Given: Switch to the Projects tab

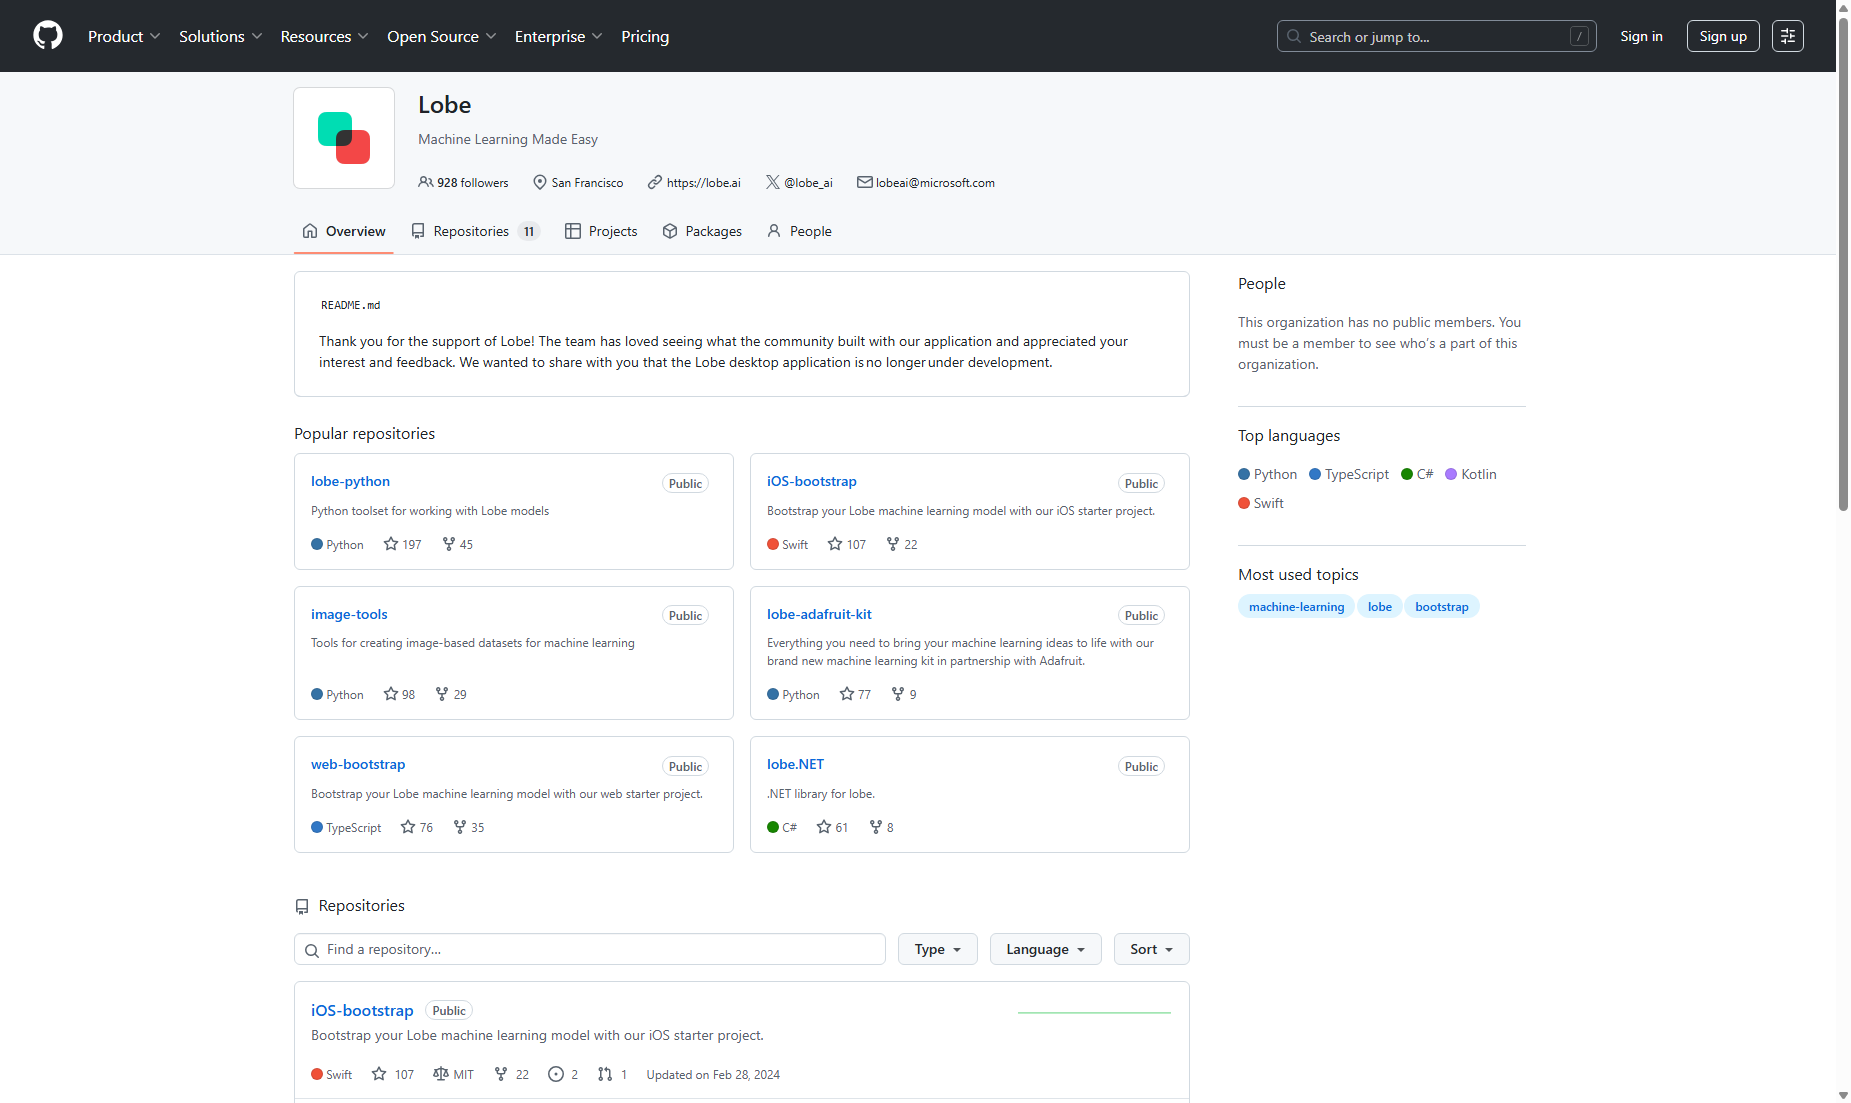Looking at the screenshot, I should point(601,231).
